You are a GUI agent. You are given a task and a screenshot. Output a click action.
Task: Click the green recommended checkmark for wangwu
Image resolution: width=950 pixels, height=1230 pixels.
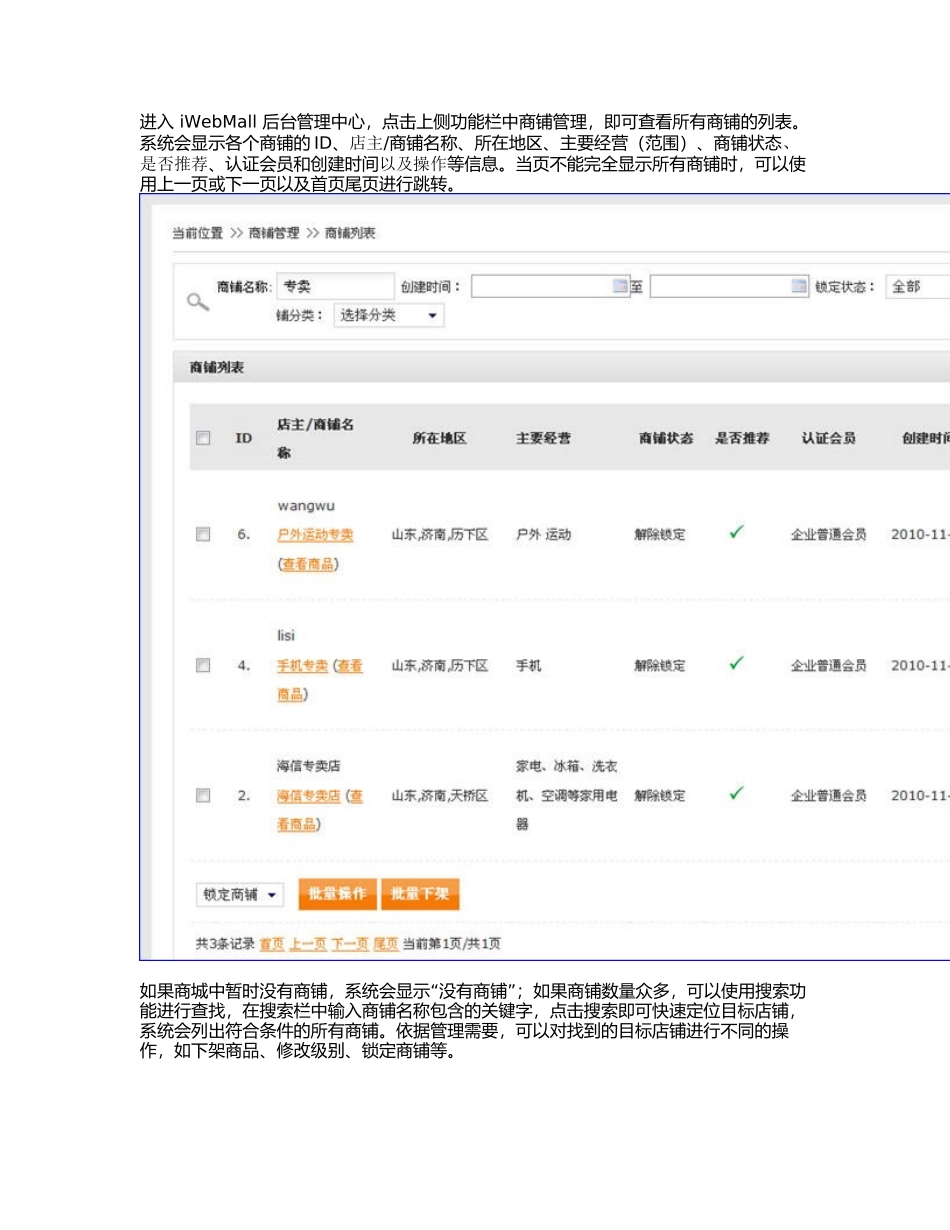(x=736, y=534)
